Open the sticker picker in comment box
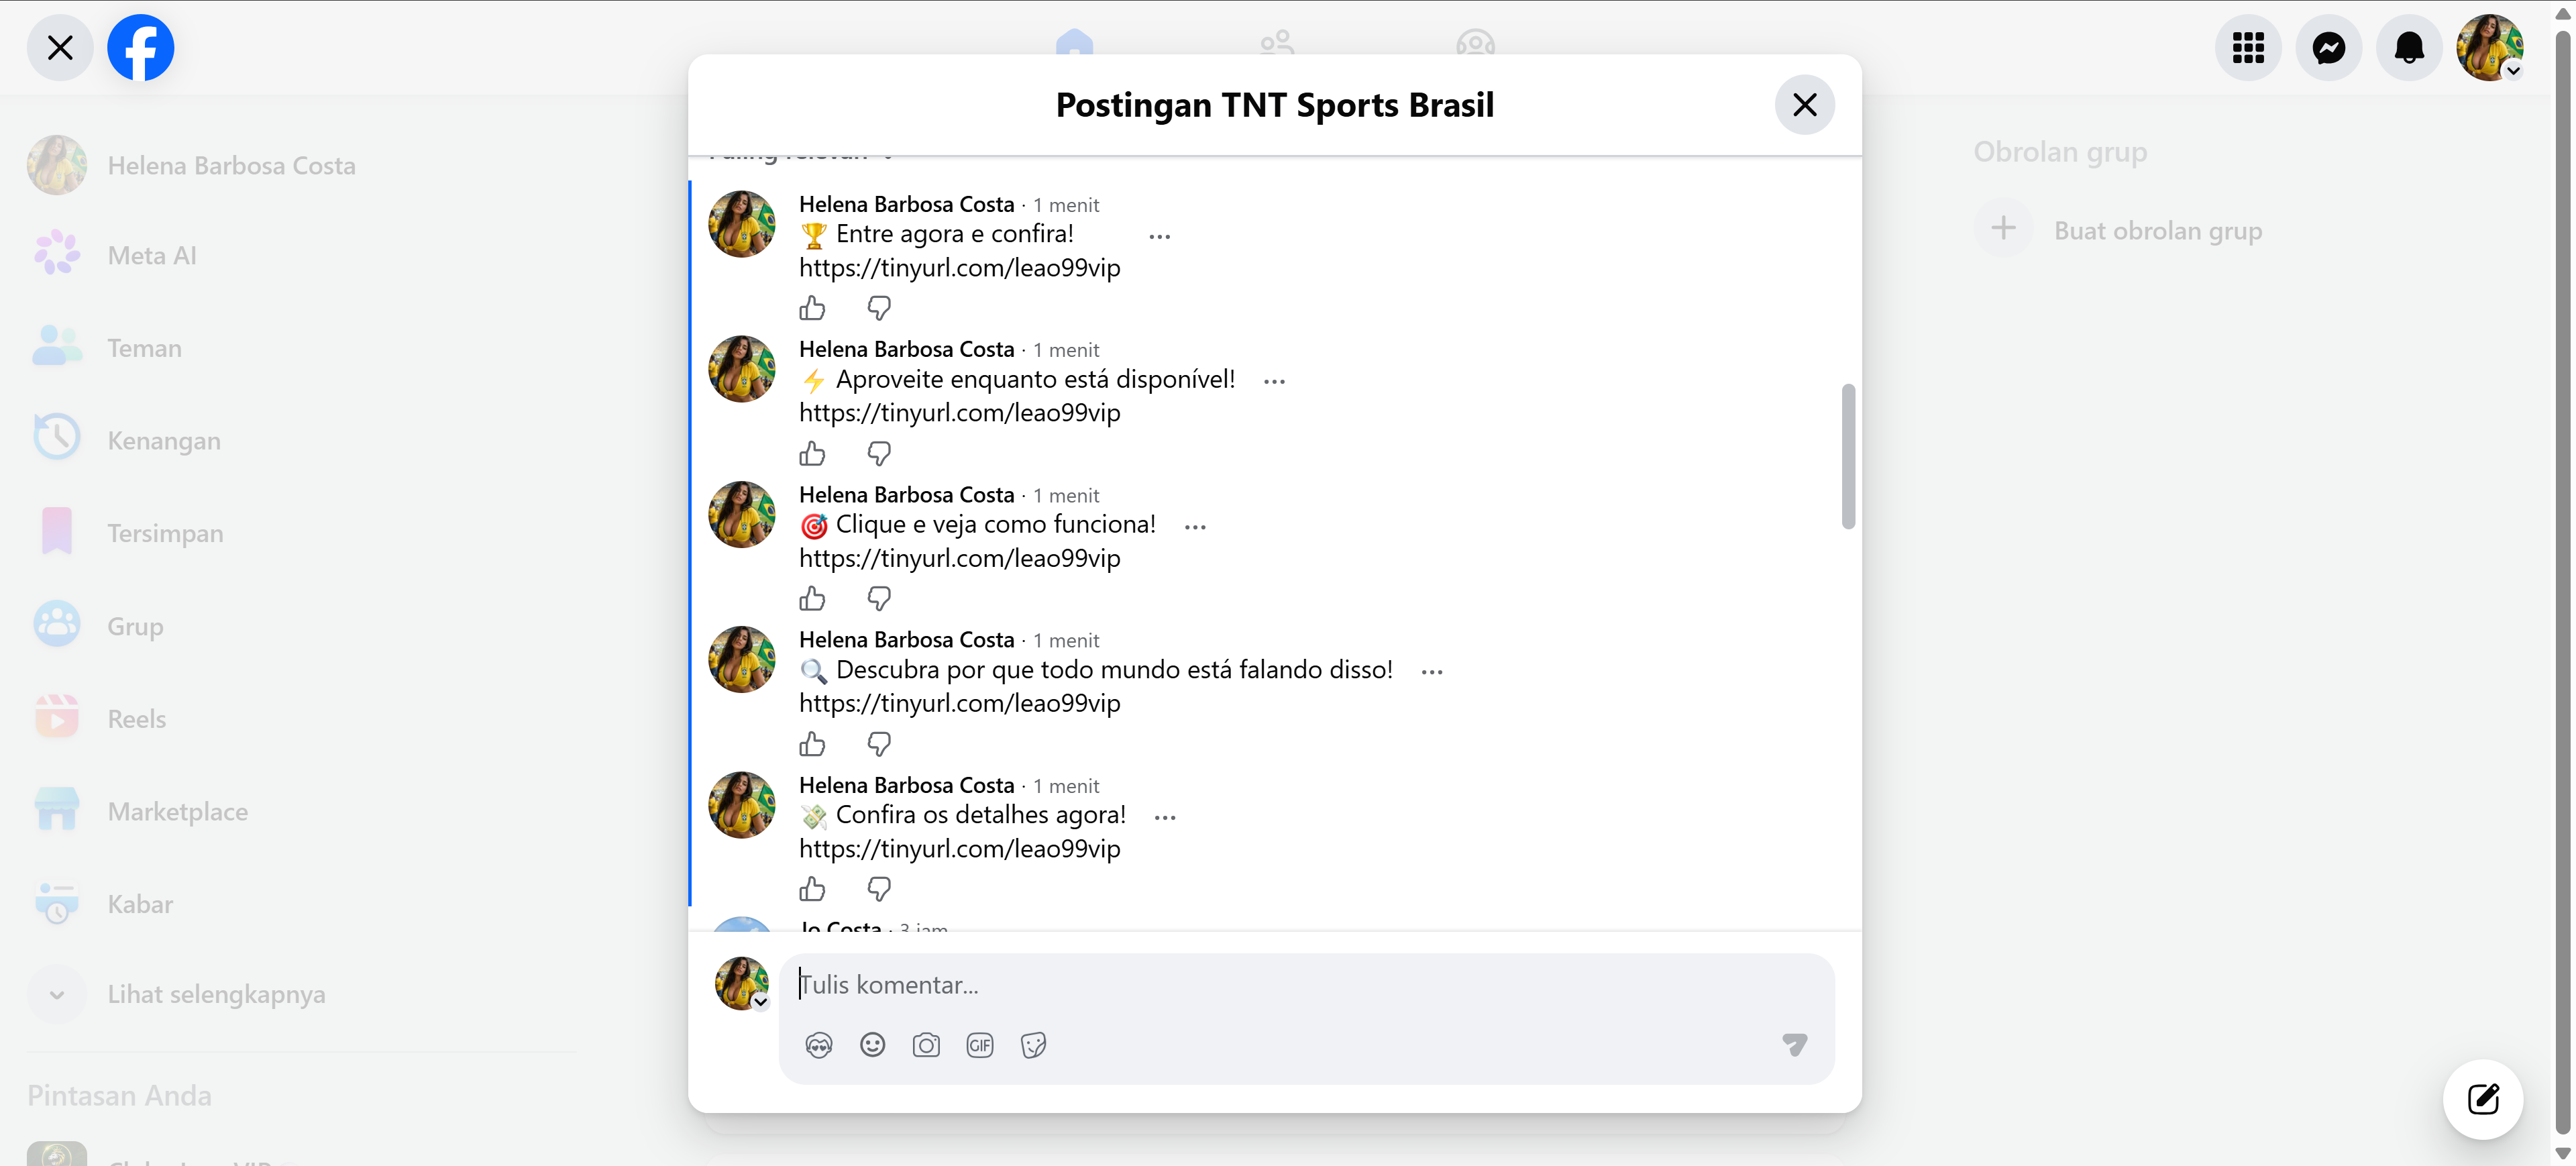Viewport: 2576px width, 1166px height. click(x=1034, y=1045)
